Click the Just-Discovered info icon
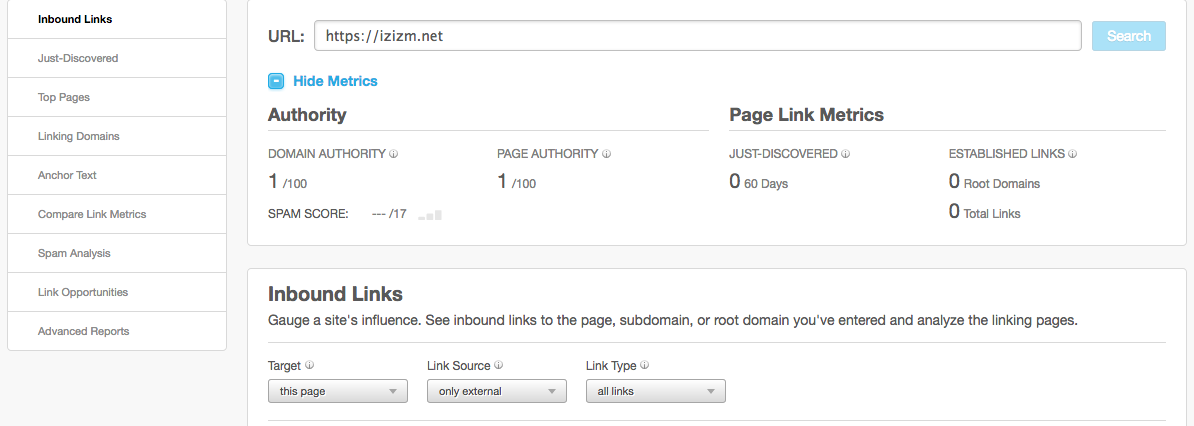The width and height of the screenshot is (1194, 426). [845, 154]
